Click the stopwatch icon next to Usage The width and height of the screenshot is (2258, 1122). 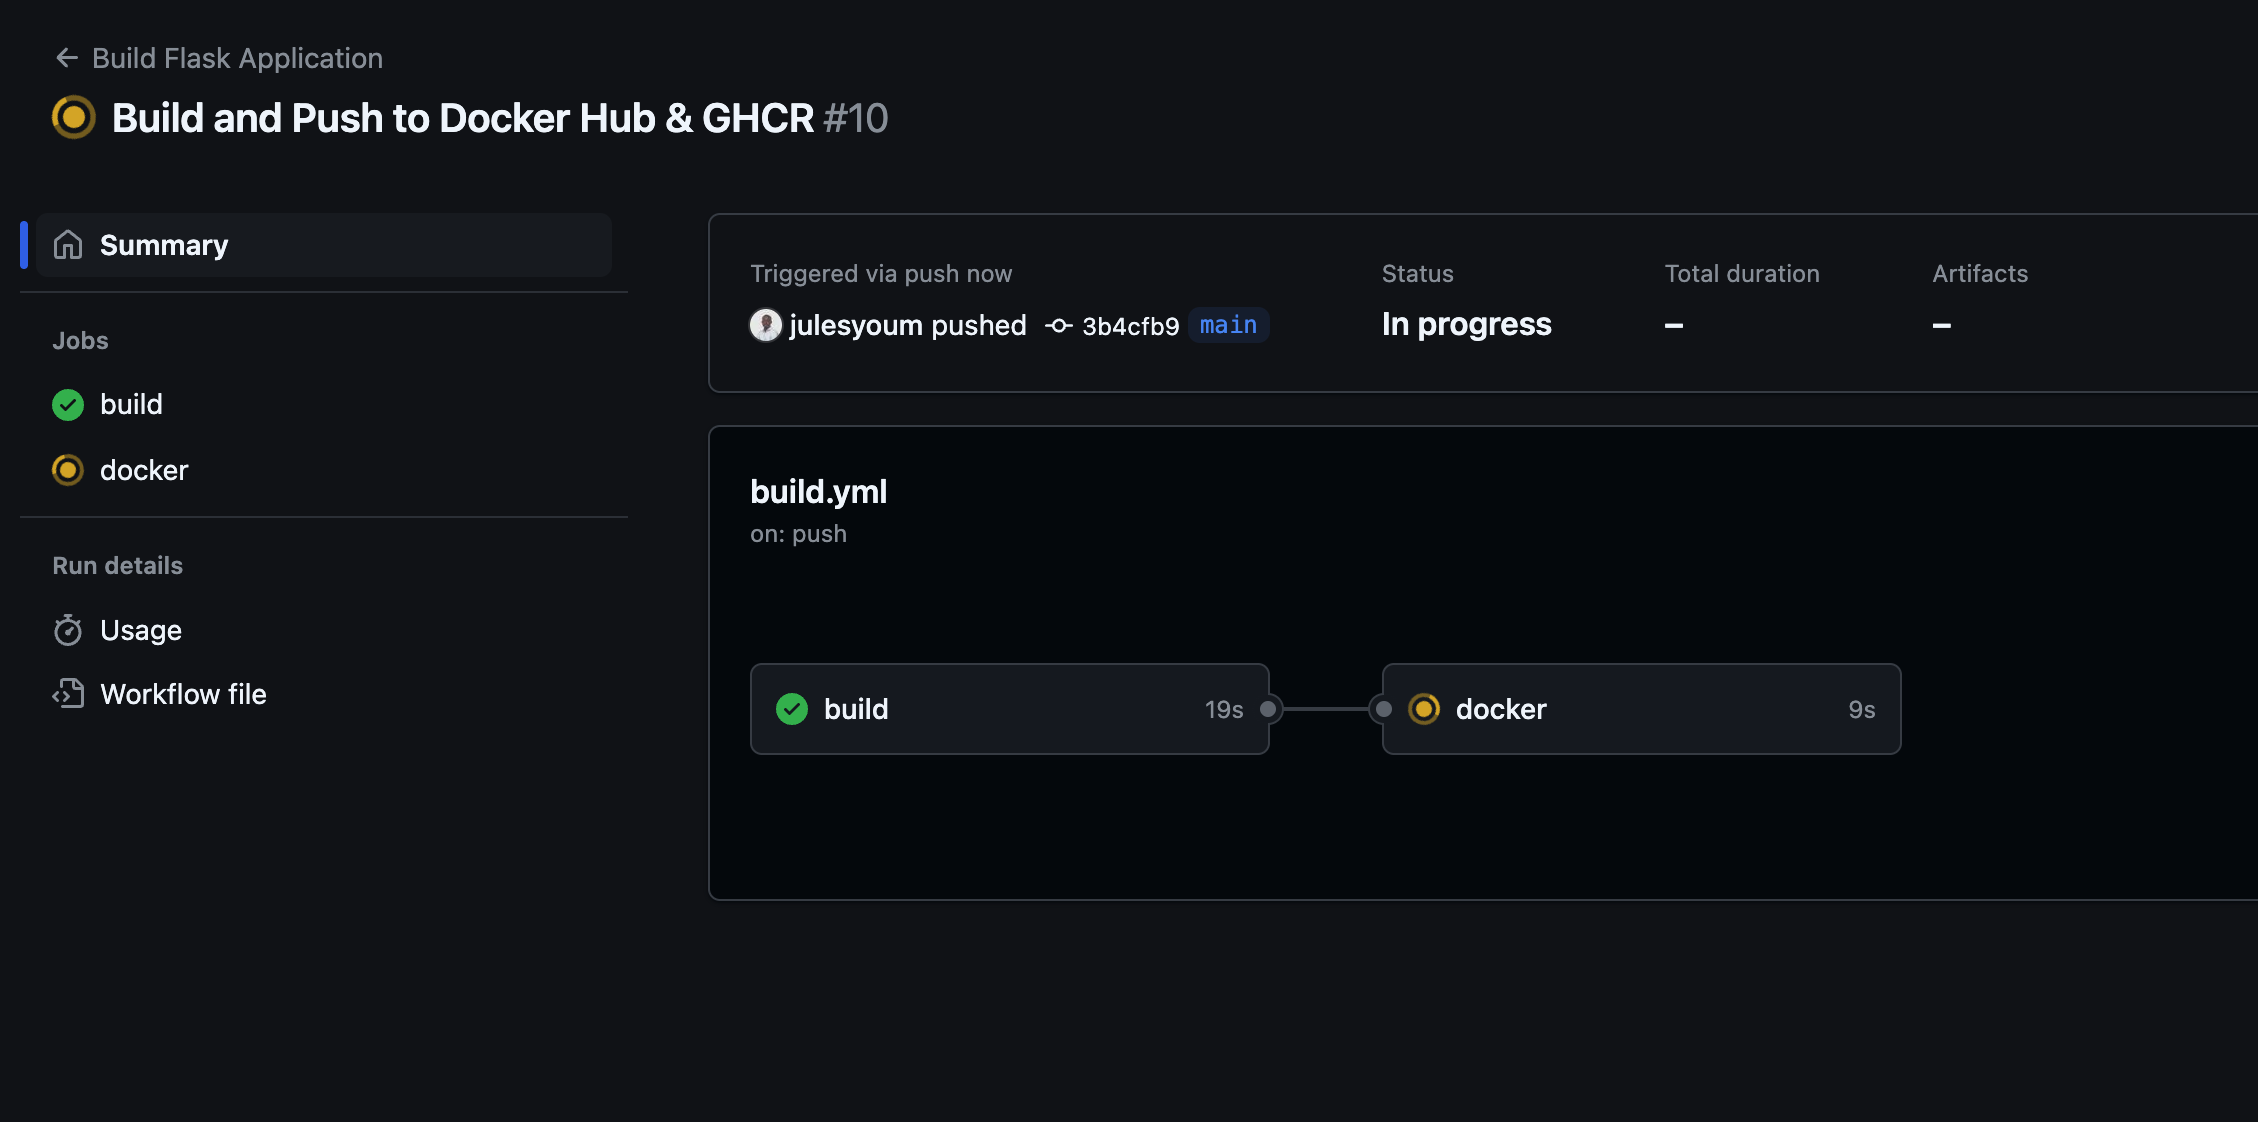pos(67,629)
